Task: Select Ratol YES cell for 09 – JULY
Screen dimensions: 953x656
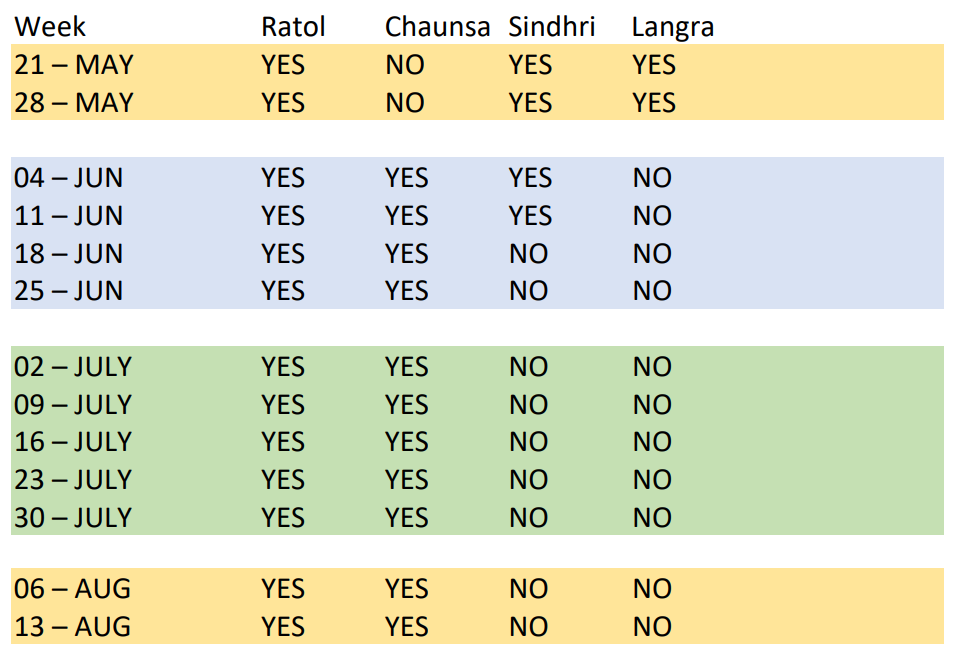Action: (x=283, y=405)
